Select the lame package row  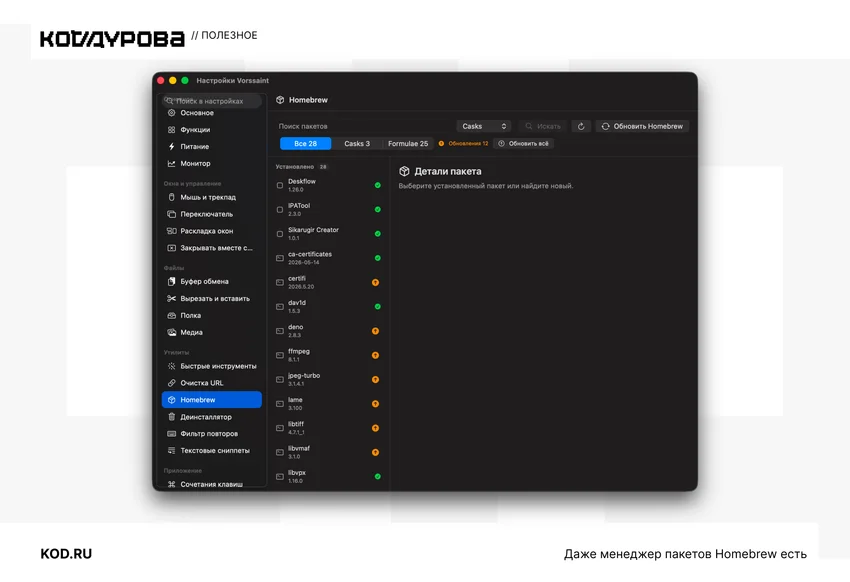329,404
